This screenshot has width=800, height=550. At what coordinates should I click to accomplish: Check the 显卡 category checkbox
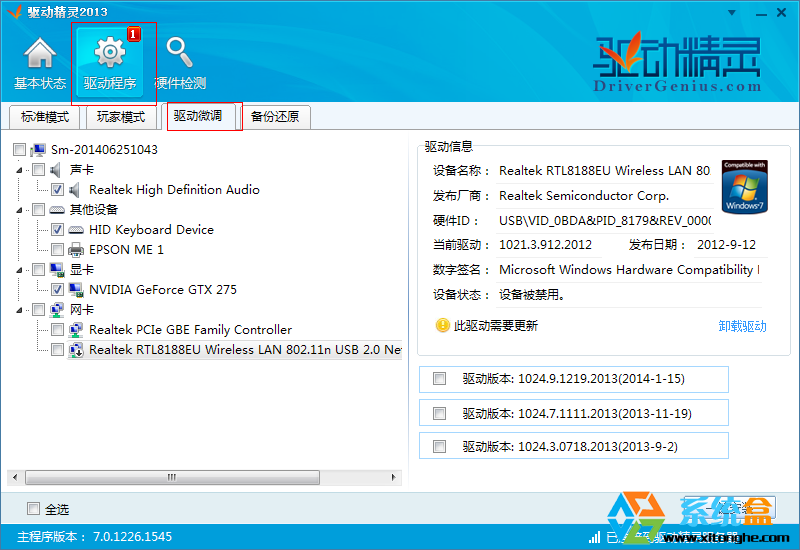coord(38,269)
